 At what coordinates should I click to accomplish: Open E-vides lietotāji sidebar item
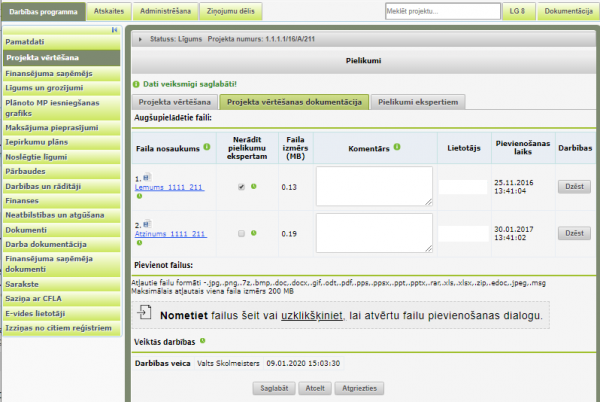pyautogui.click(x=62, y=314)
